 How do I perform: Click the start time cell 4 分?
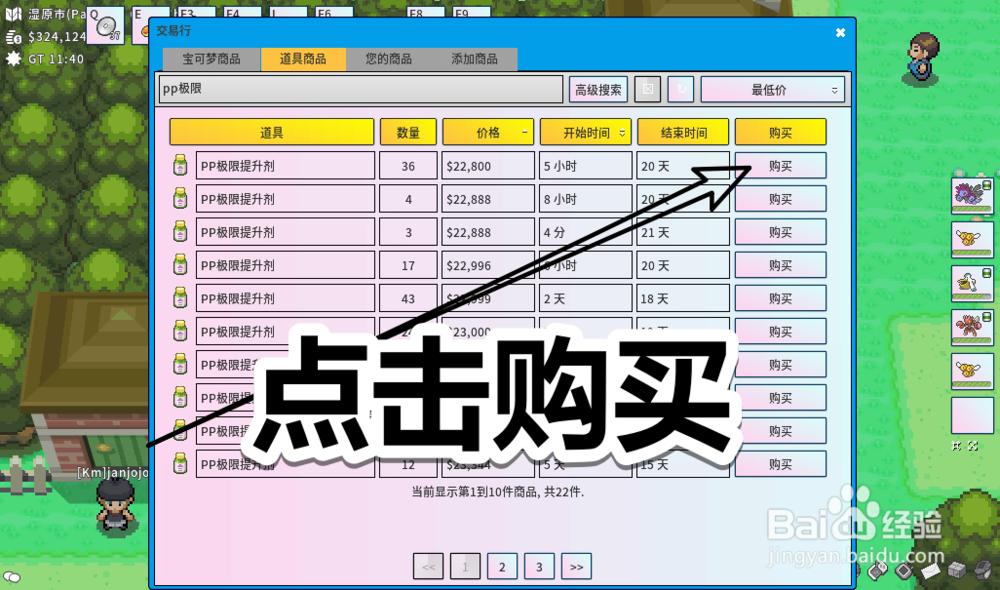pos(585,232)
